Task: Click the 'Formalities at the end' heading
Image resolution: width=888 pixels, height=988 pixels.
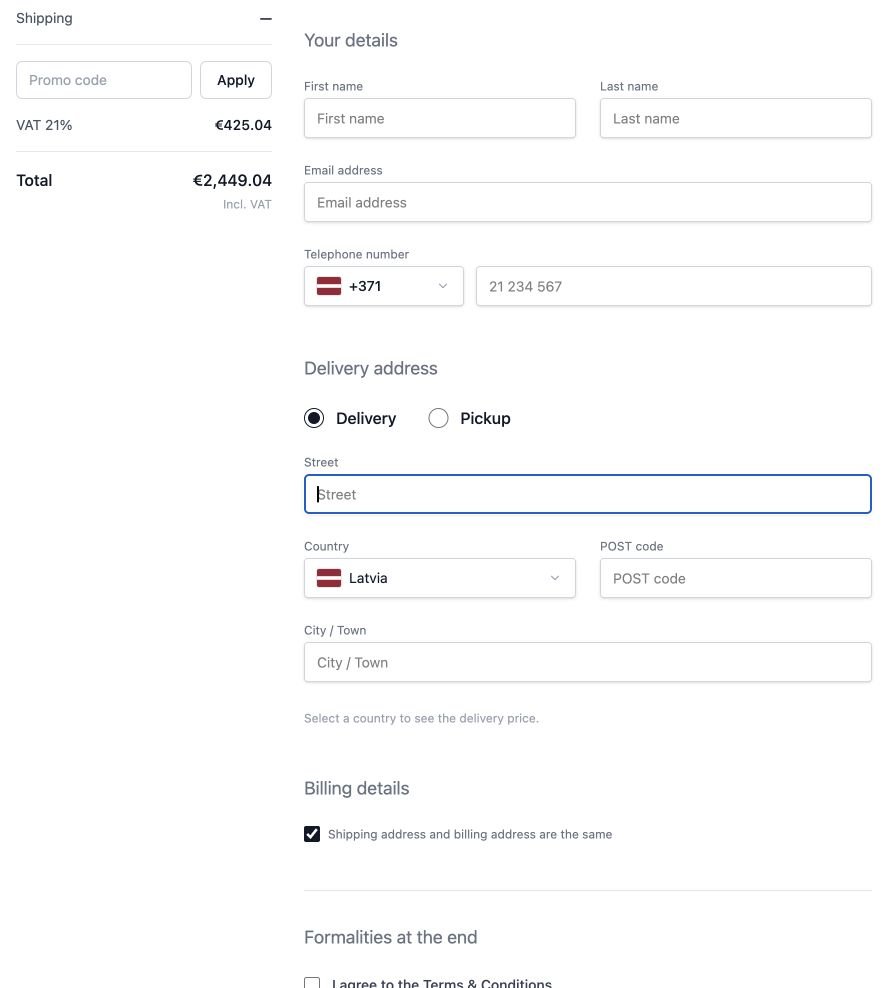Action: [391, 937]
